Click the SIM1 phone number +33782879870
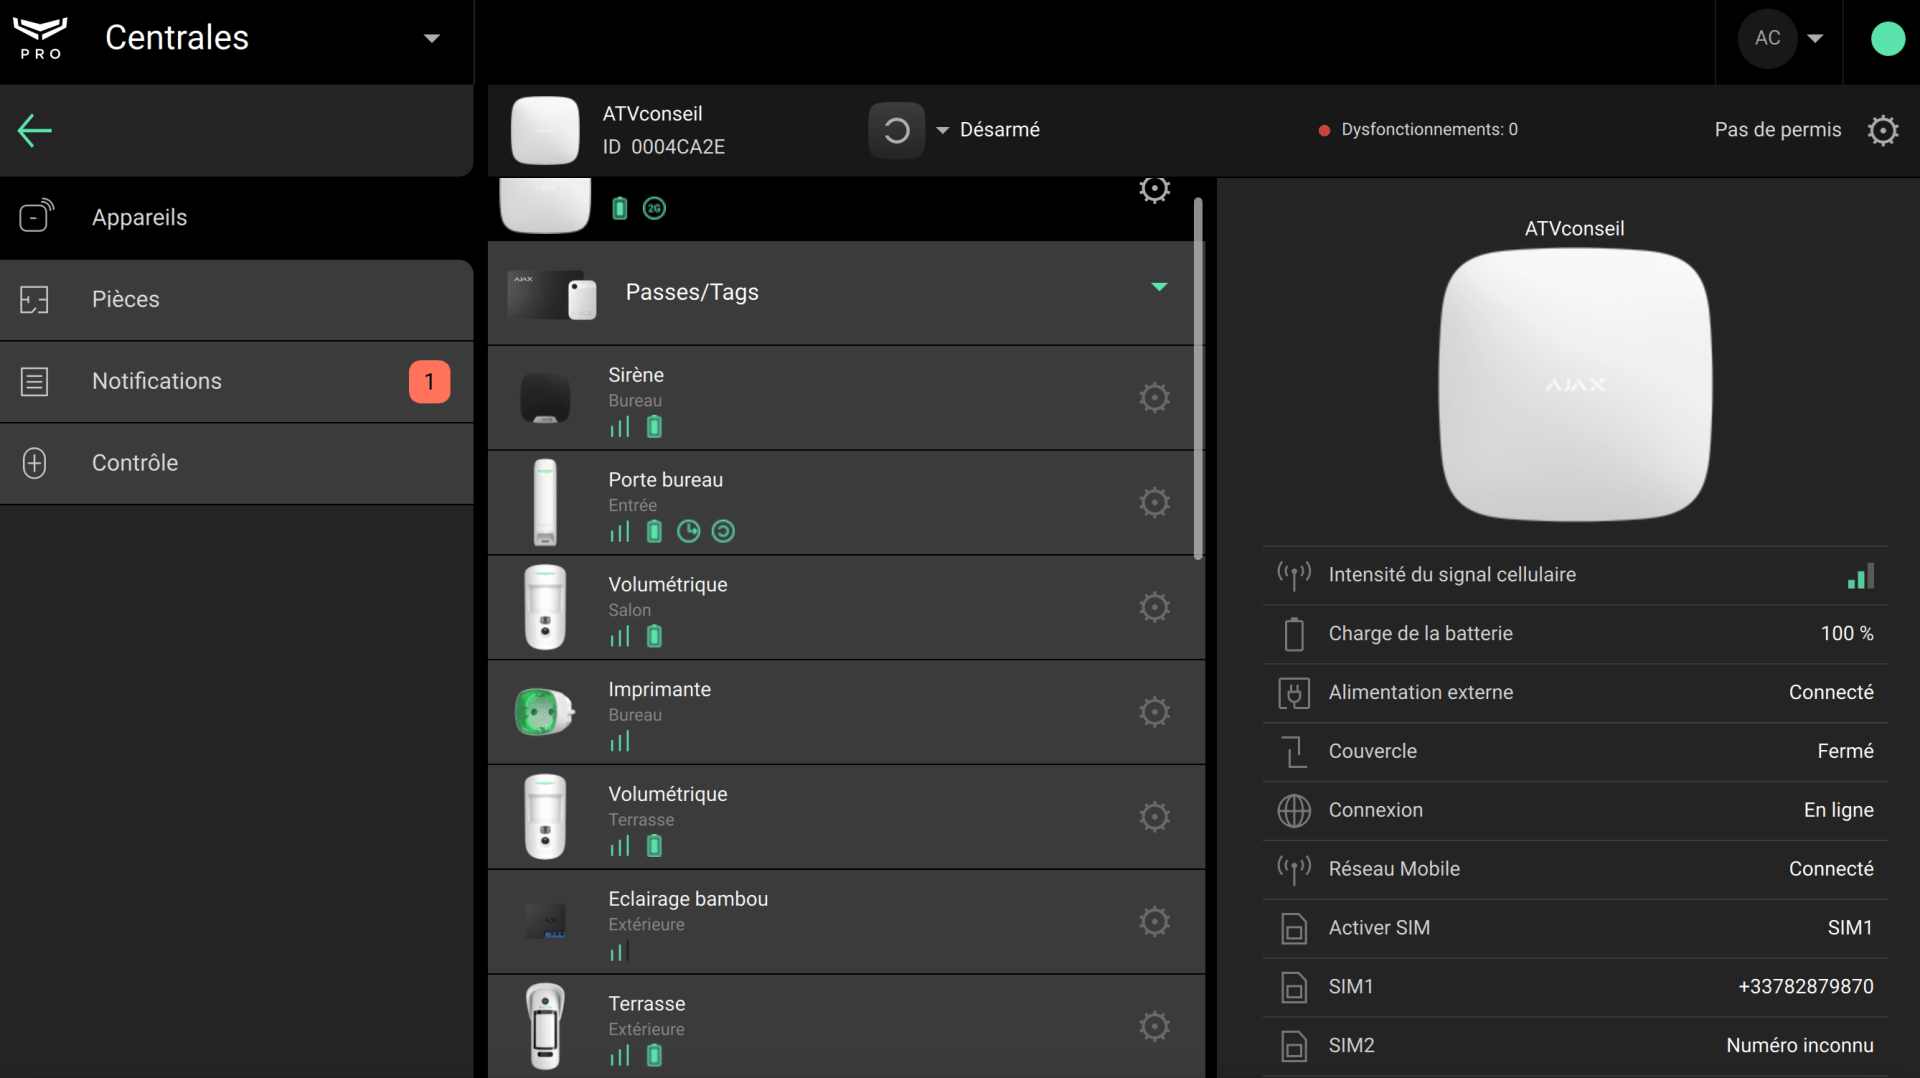This screenshot has width=1920, height=1078. pos(1806,987)
